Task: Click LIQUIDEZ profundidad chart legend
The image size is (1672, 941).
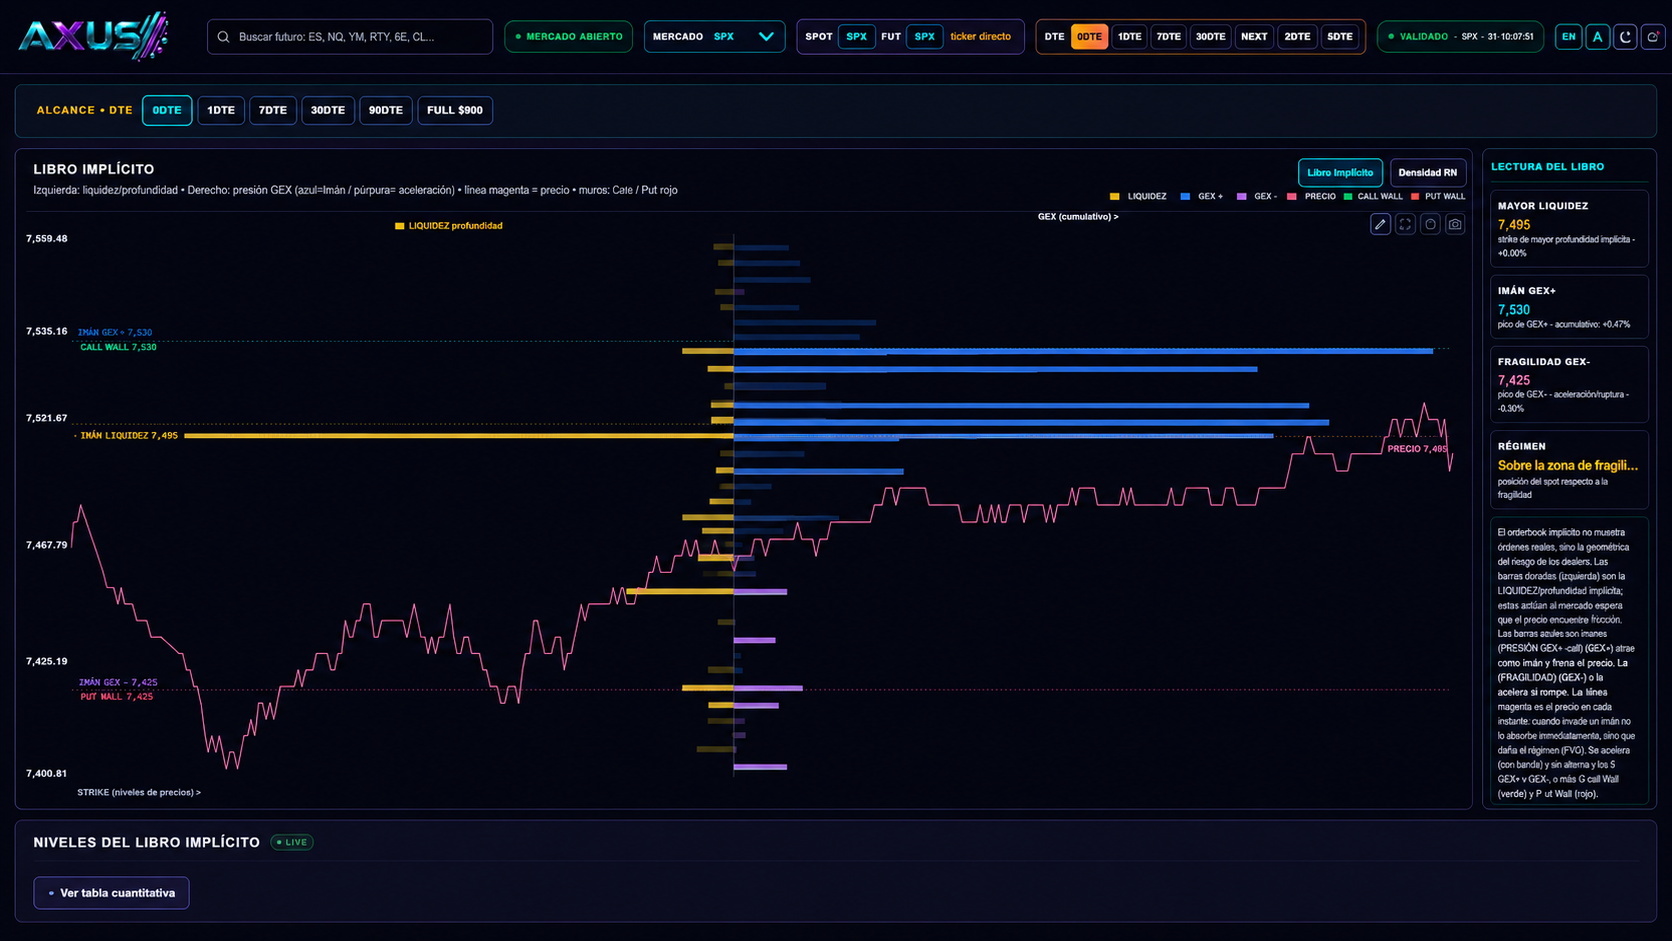Action: pyautogui.click(x=449, y=226)
